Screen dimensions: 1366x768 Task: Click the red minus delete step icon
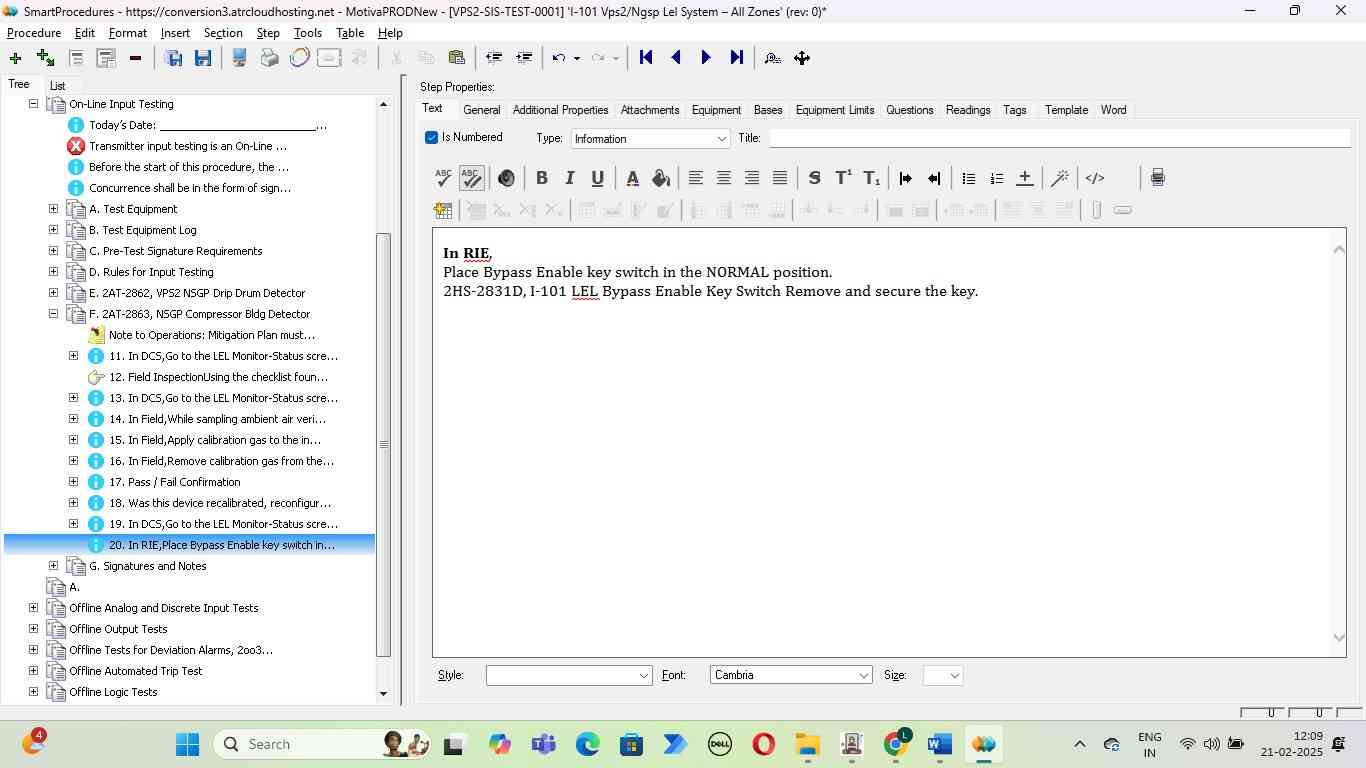pos(135,58)
